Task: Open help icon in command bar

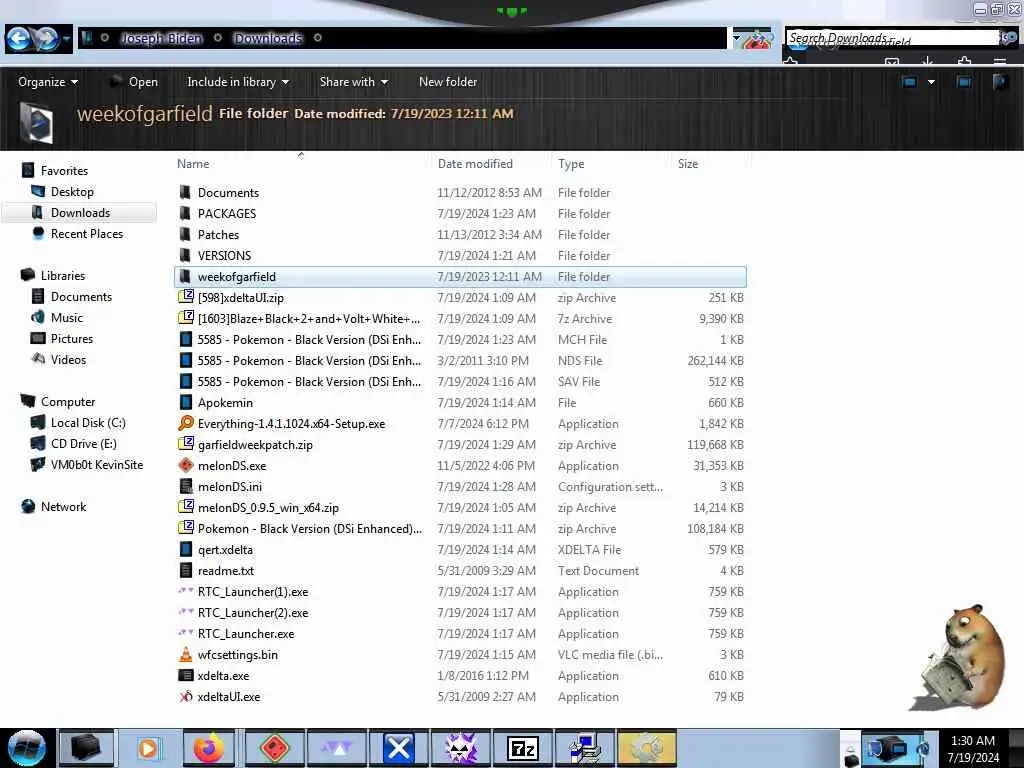Action: pyautogui.click(x=1000, y=82)
